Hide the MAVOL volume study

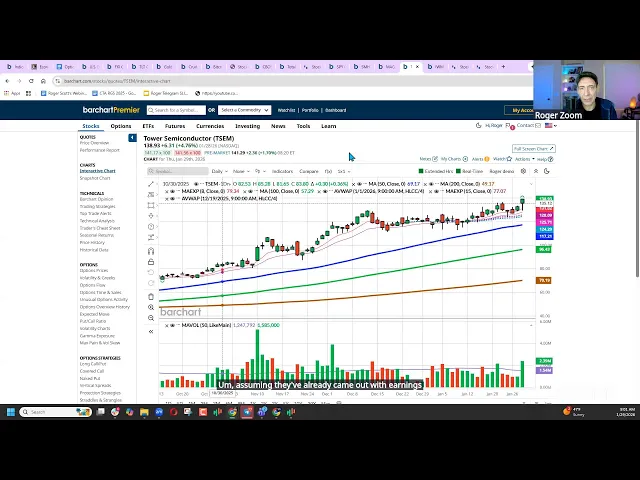[172, 325]
